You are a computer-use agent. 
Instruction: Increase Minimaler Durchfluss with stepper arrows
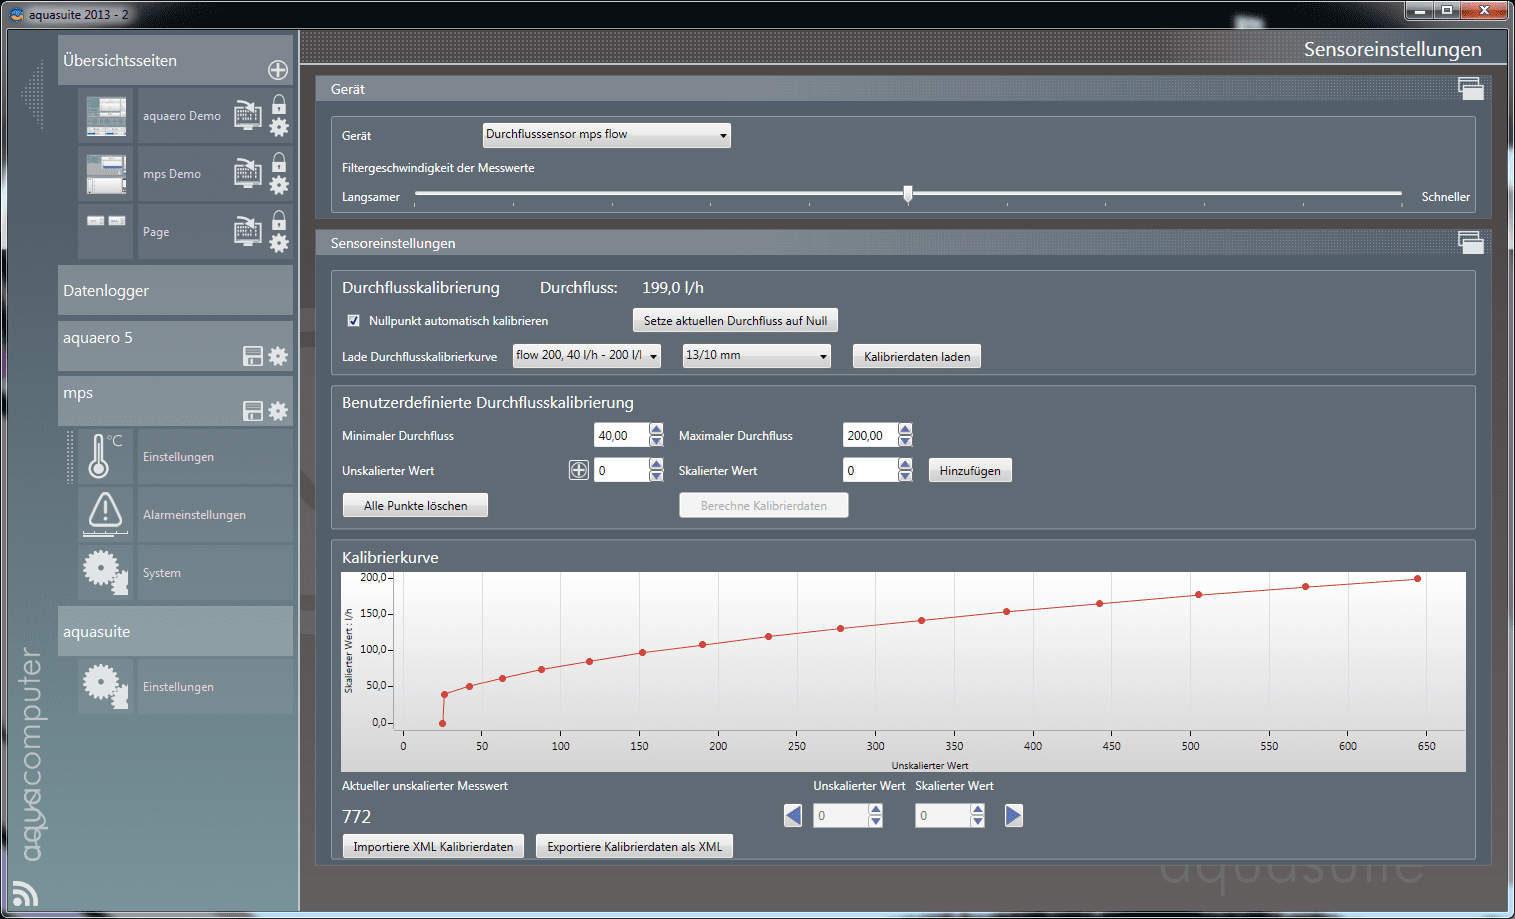tap(656, 429)
